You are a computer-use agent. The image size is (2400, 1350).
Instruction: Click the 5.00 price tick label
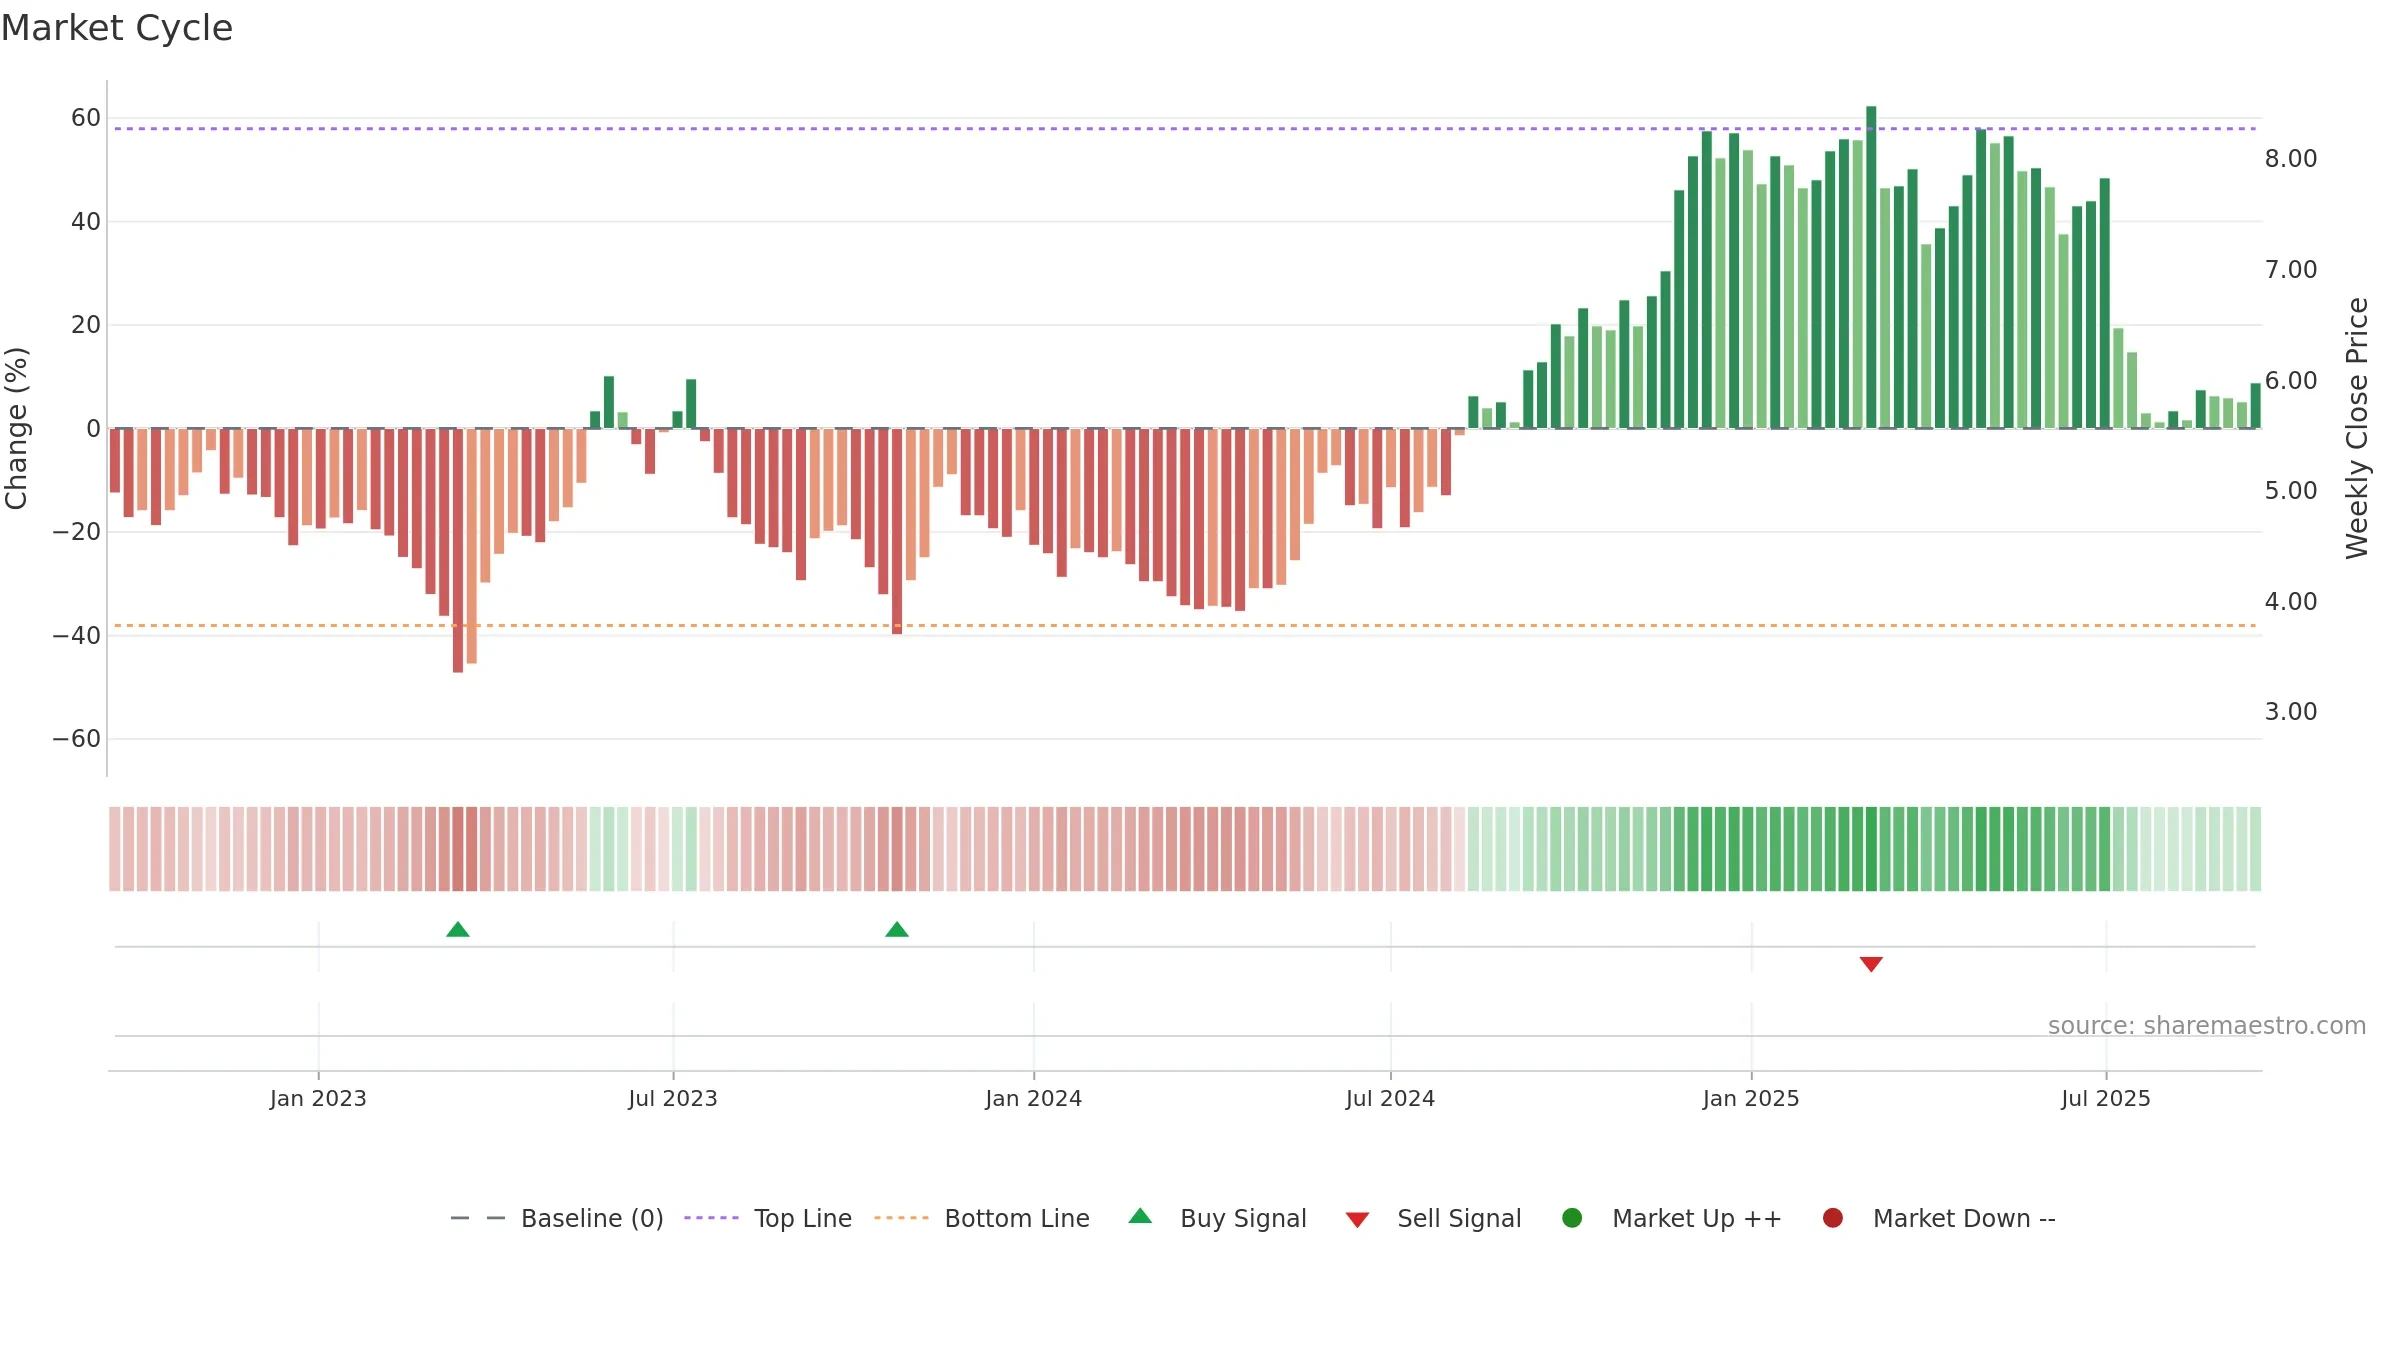pyautogui.click(x=2291, y=491)
